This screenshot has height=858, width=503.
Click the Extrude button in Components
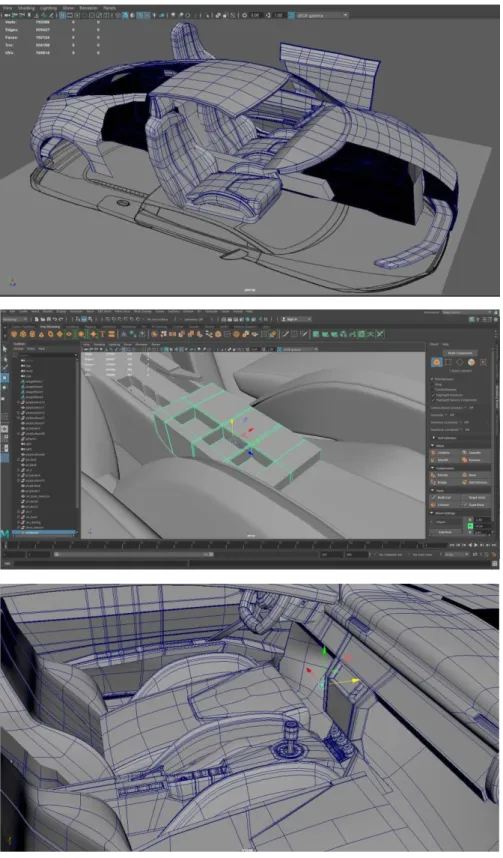[x=445, y=475]
